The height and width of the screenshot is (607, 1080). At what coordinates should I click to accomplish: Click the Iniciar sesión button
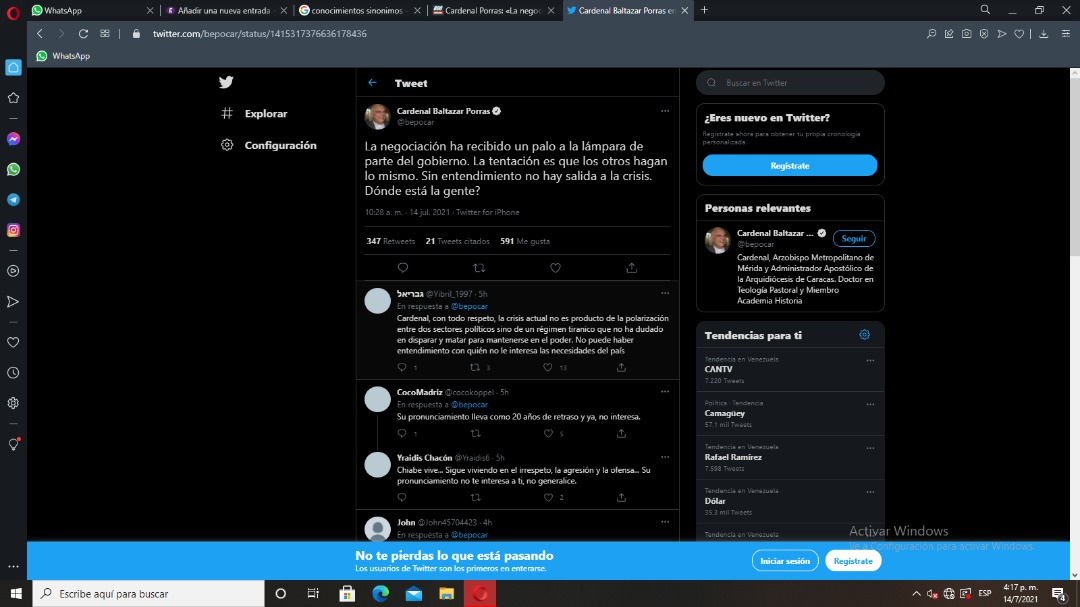[x=785, y=561]
